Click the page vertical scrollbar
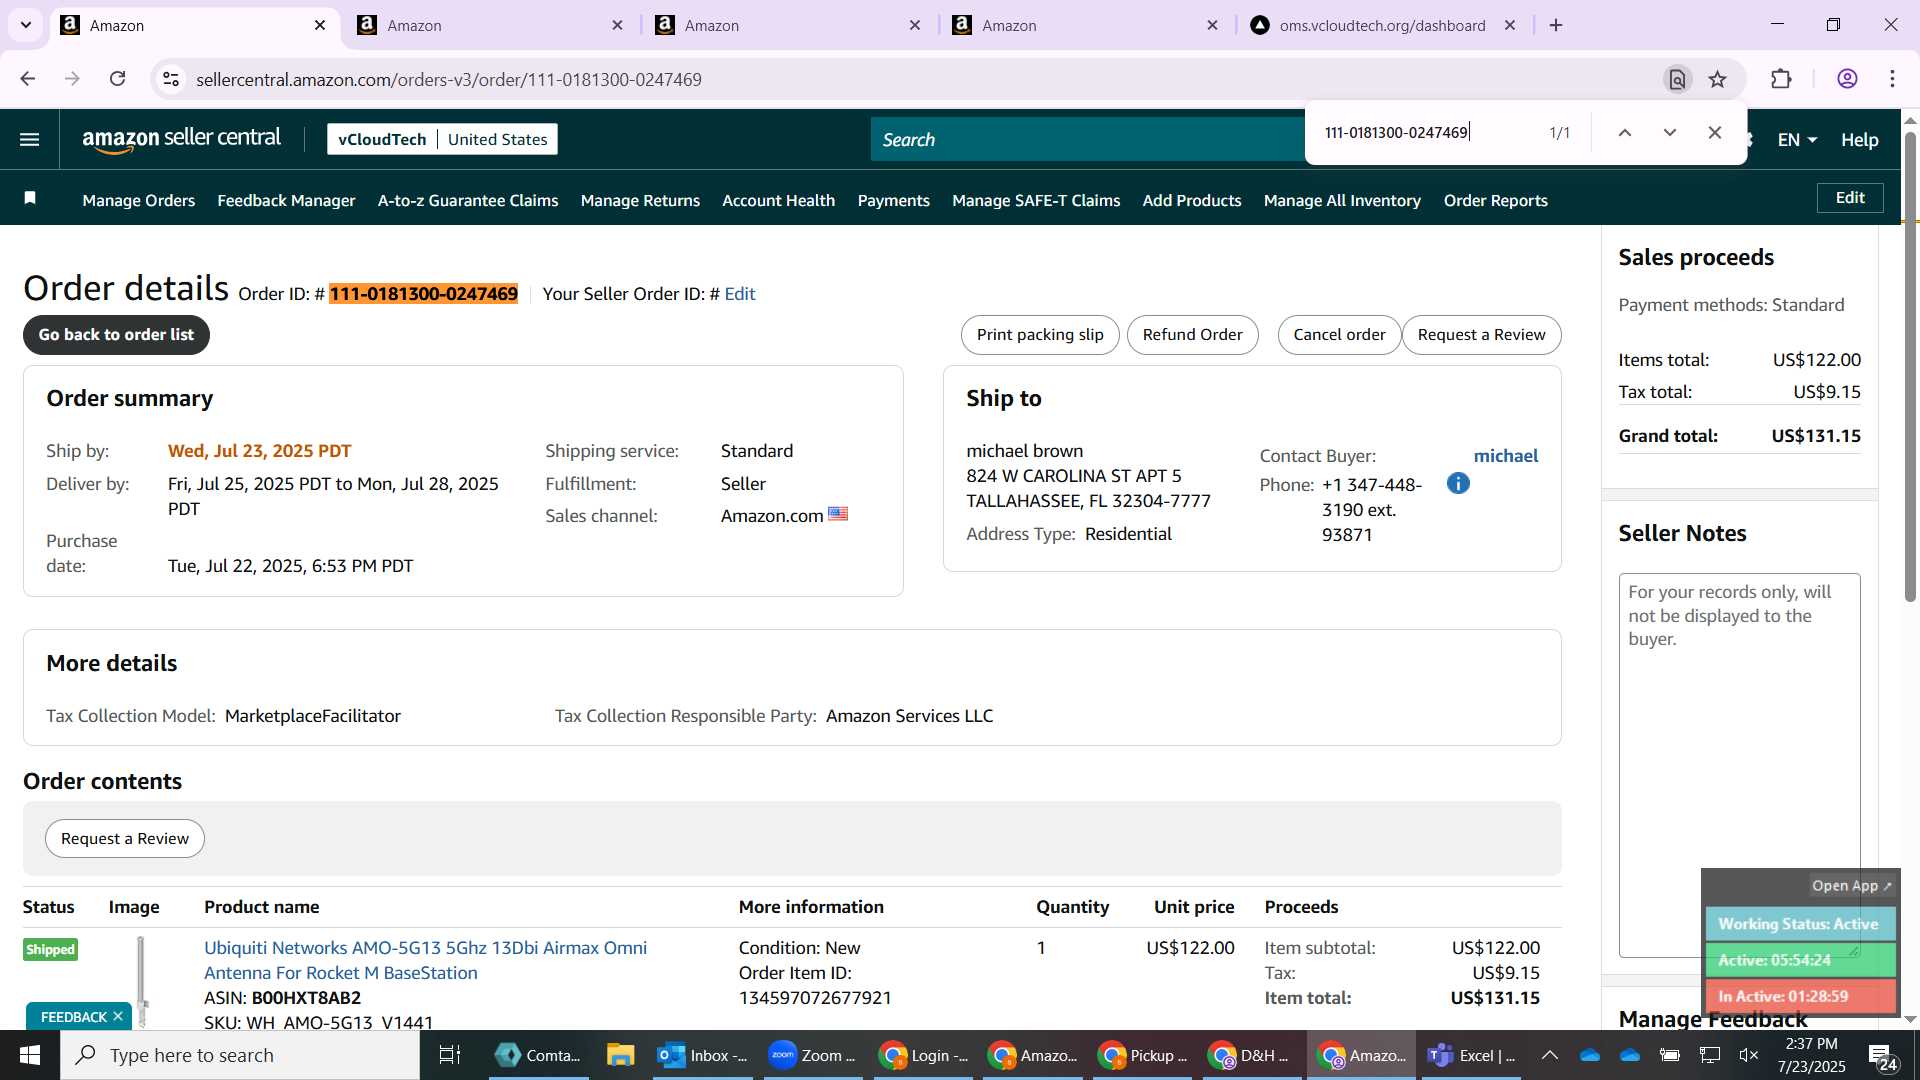This screenshot has height=1080, width=1920. [x=1910, y=365]
